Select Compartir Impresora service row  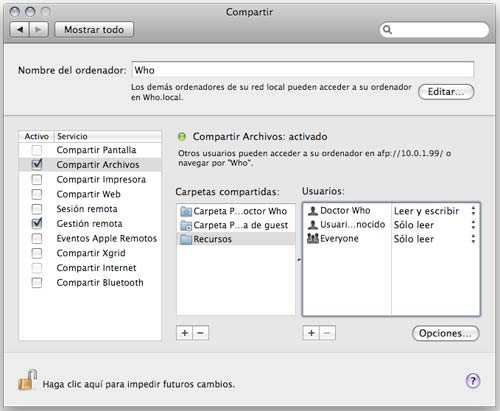90,179
